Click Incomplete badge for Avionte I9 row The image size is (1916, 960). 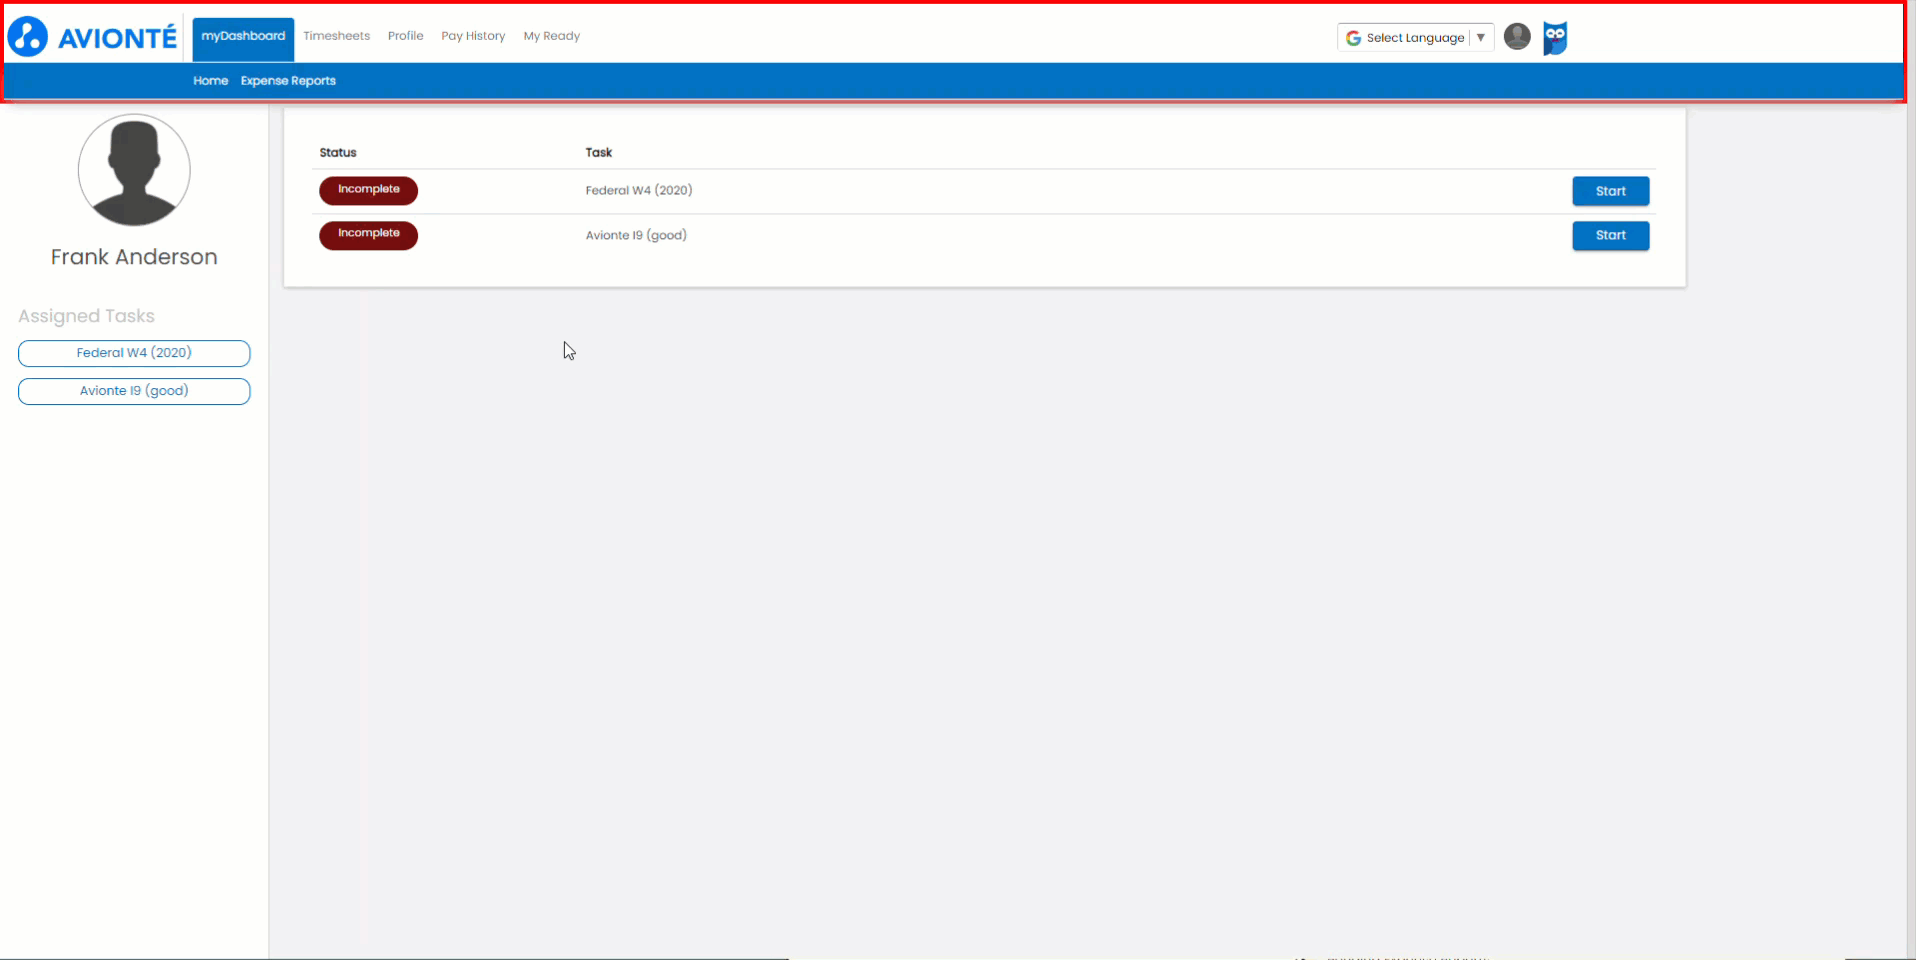(368, 235)
